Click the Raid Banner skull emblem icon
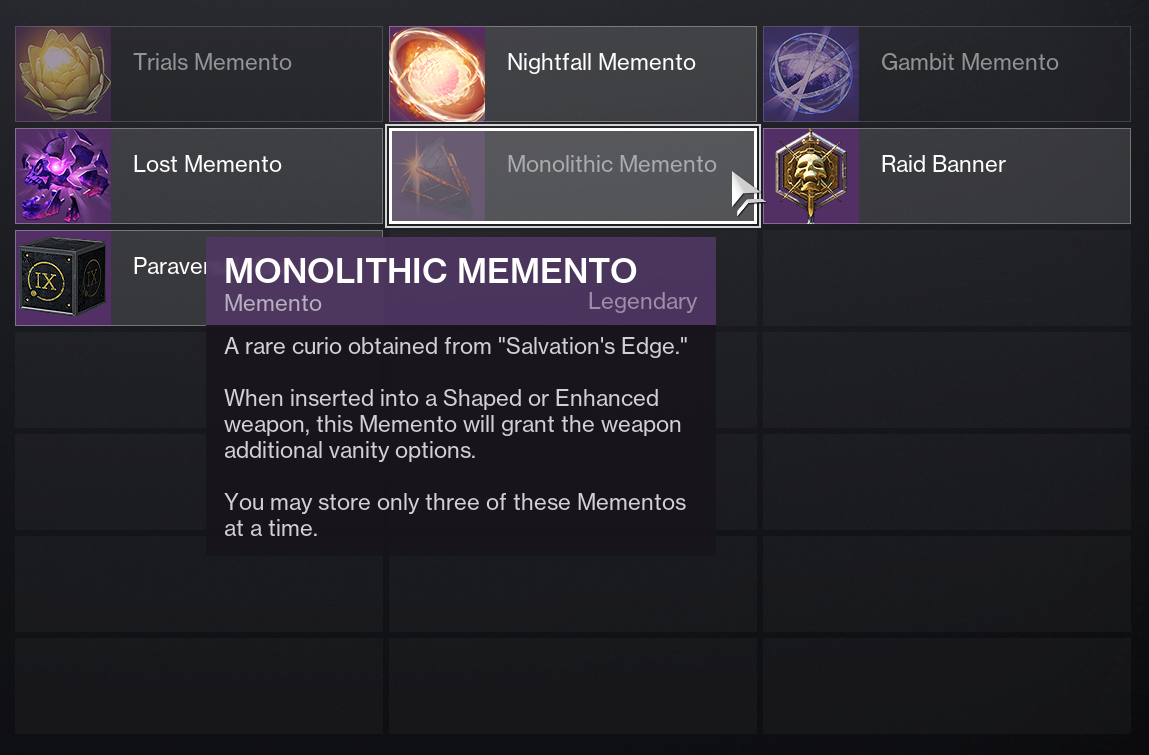The image size is (1149, 755). pos(810,175)
